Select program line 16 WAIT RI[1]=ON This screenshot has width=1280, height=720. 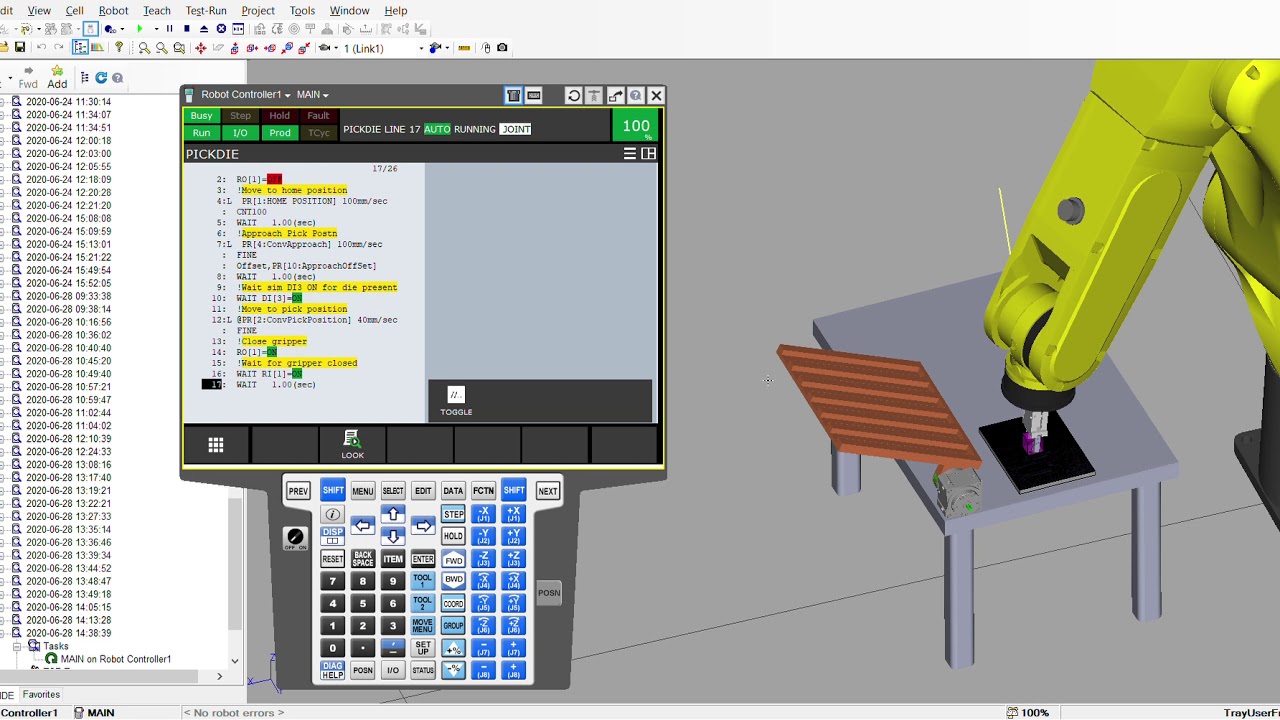click(269, 374)
